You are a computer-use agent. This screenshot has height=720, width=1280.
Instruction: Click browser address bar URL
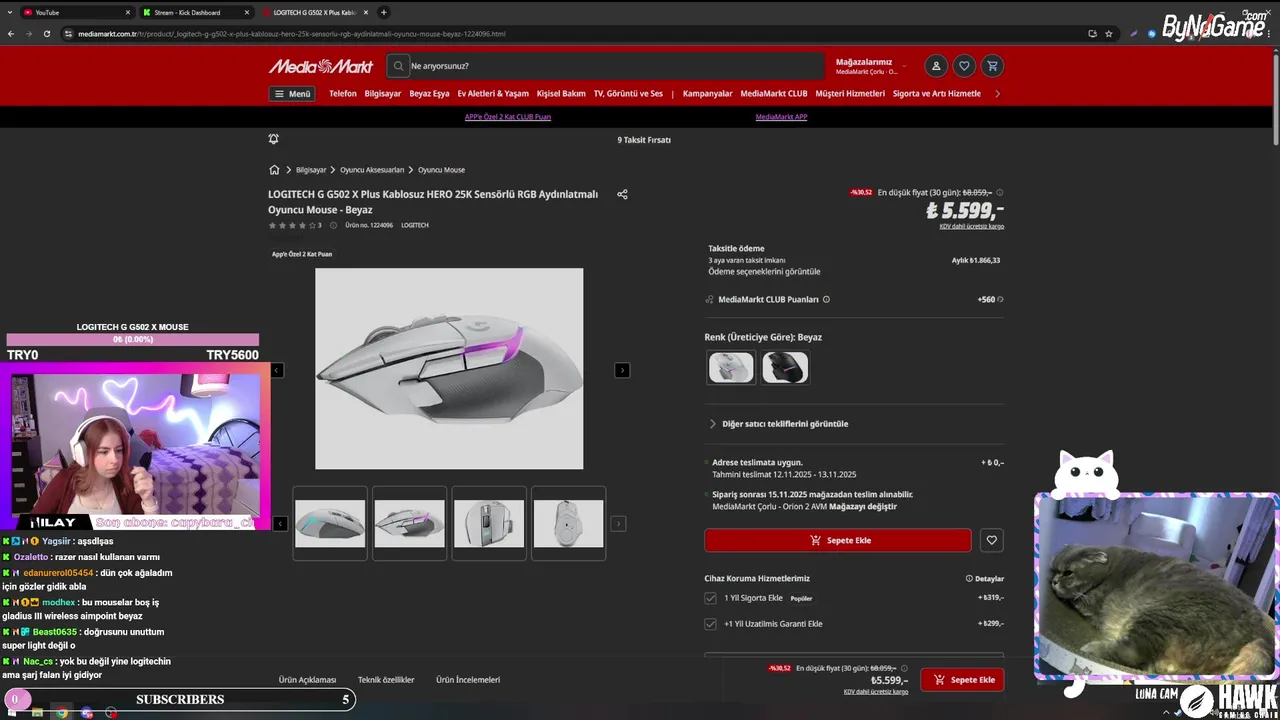291,33
